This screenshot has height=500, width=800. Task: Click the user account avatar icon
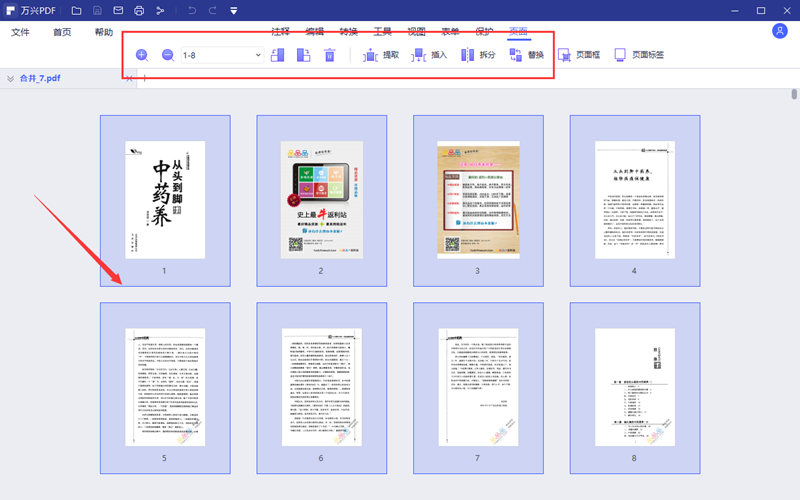[x=780, y=32]
